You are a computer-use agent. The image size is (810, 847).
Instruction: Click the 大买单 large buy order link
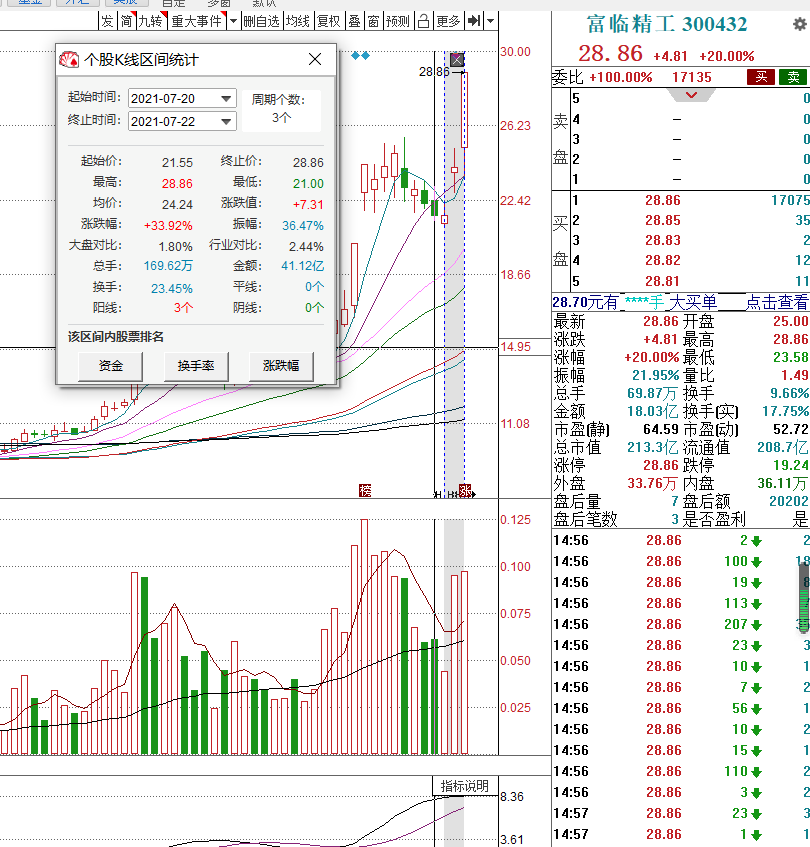(x=693, y=302)
